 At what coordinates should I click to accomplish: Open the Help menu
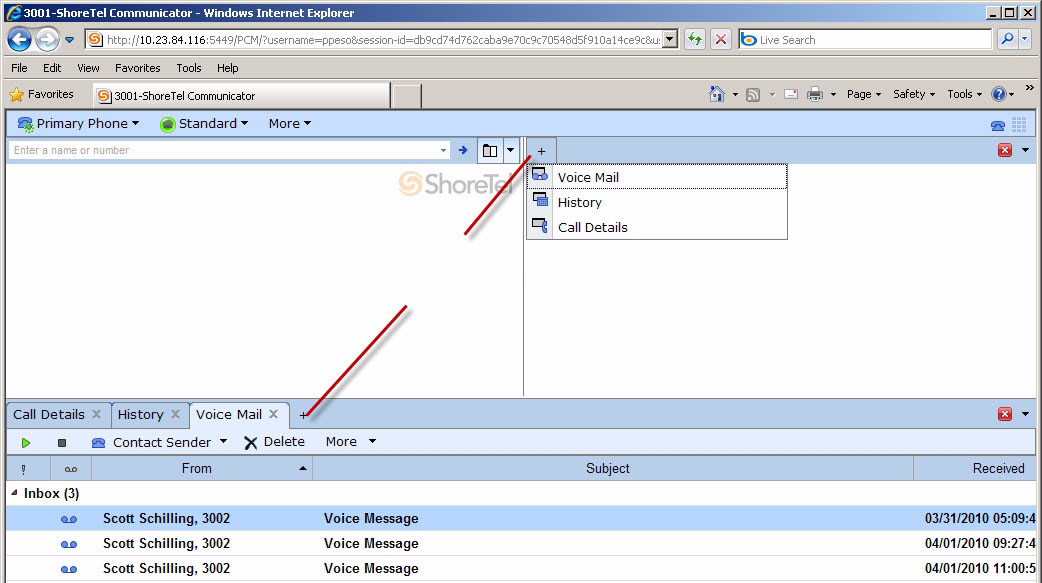pyautogui.click(x=227, y=68)
